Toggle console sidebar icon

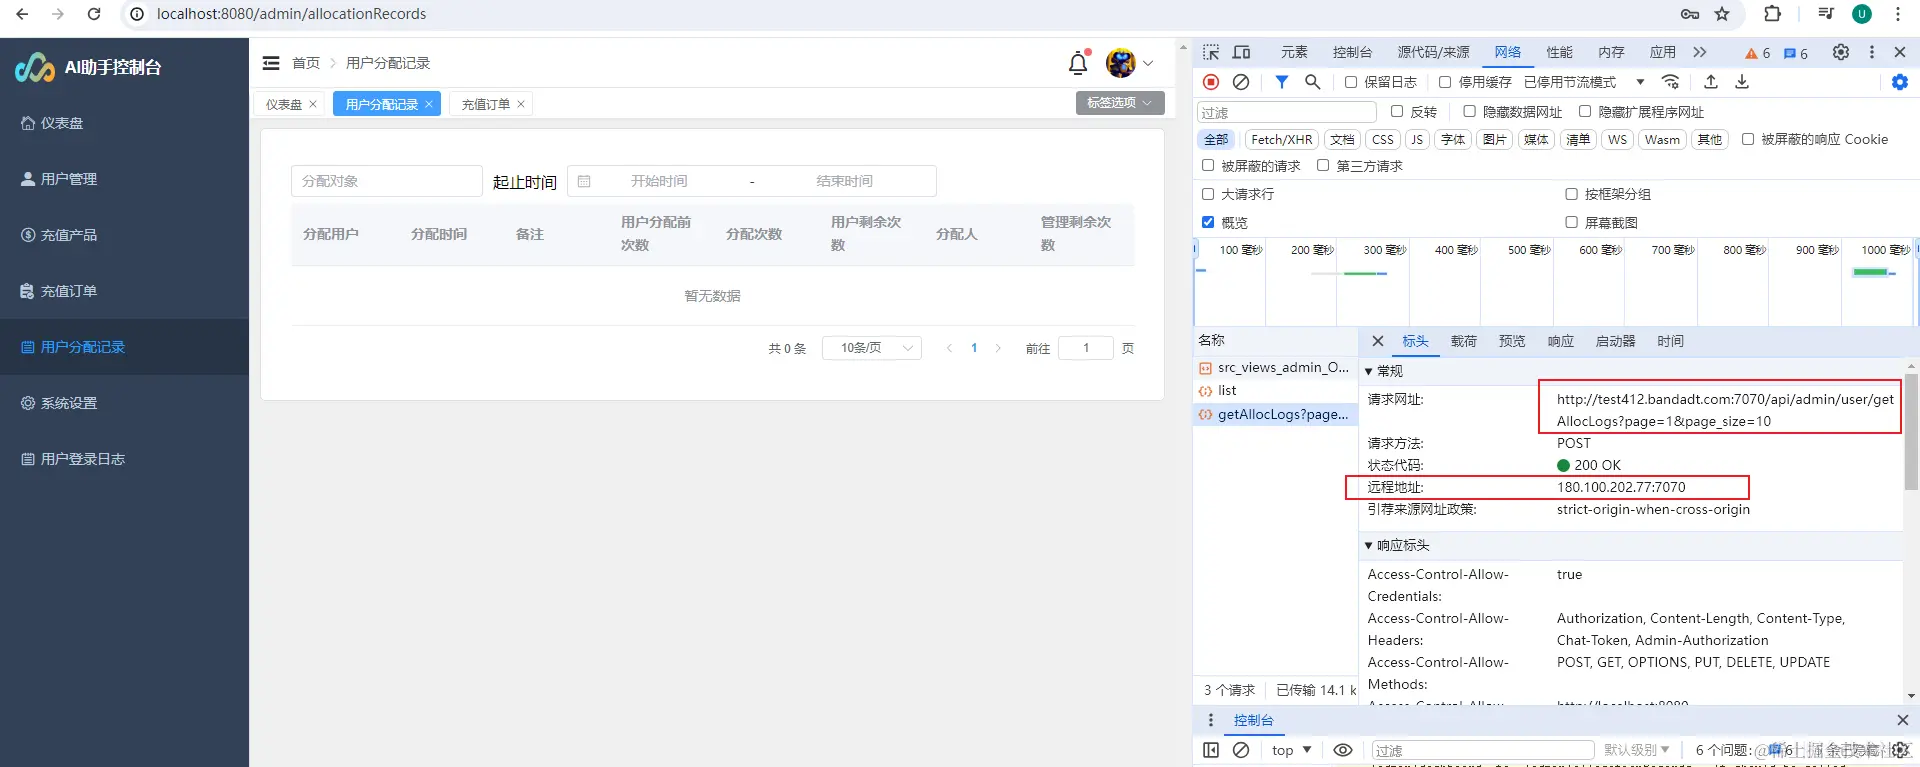coord(1211,750)
